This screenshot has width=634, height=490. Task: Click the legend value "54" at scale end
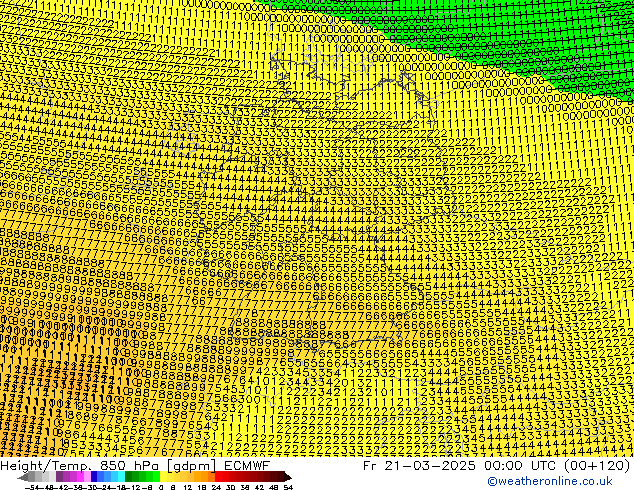coord(288,487)
